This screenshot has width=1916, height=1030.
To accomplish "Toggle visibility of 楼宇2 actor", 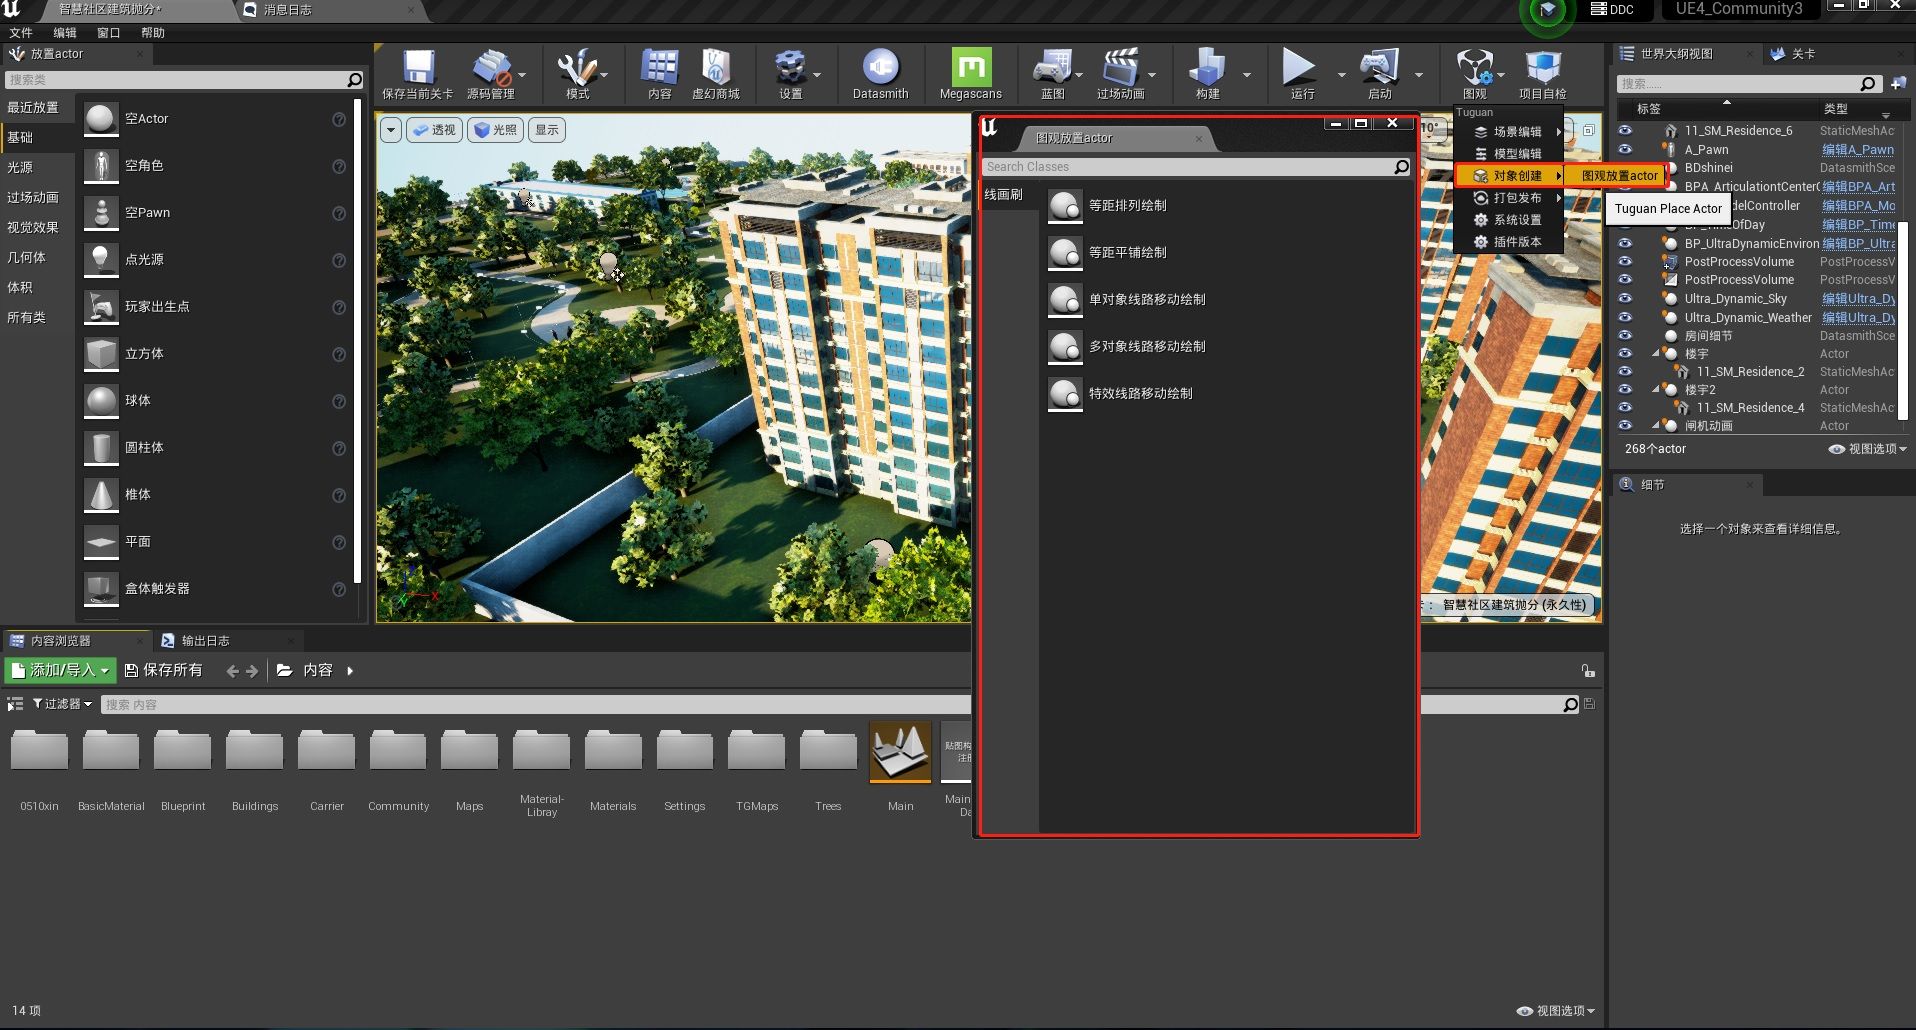I will click(x=1625, y=389).
